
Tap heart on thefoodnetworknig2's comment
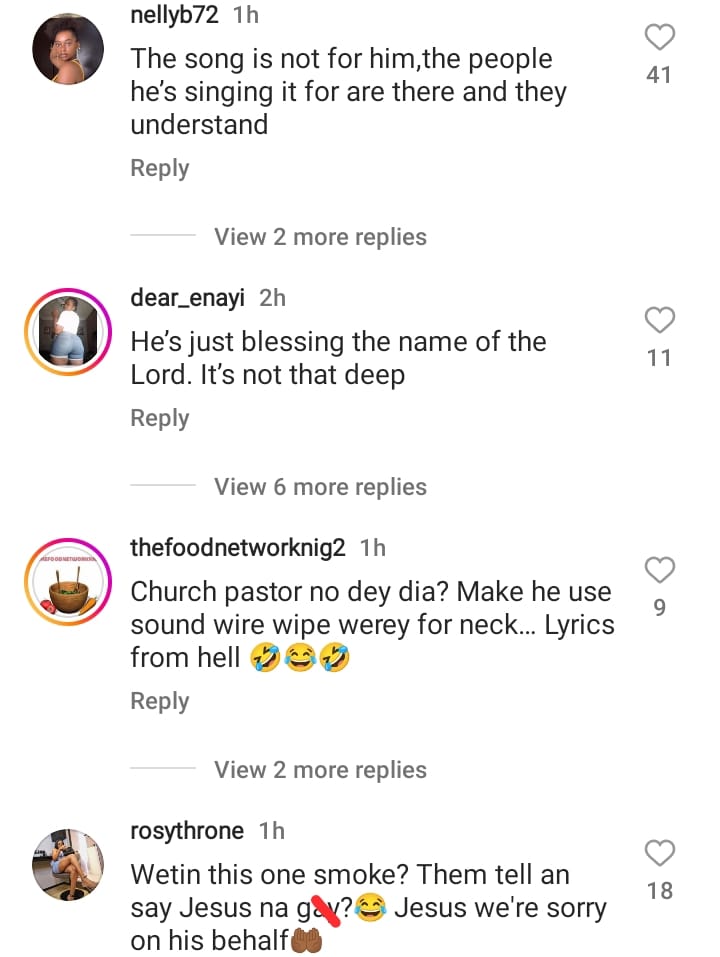click(659, 571)
